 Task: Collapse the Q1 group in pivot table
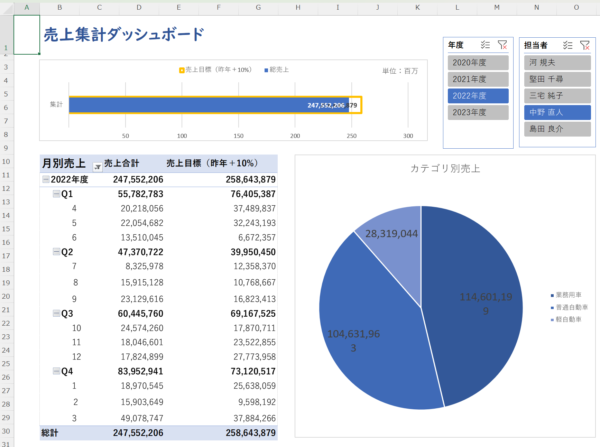(55, 194)
